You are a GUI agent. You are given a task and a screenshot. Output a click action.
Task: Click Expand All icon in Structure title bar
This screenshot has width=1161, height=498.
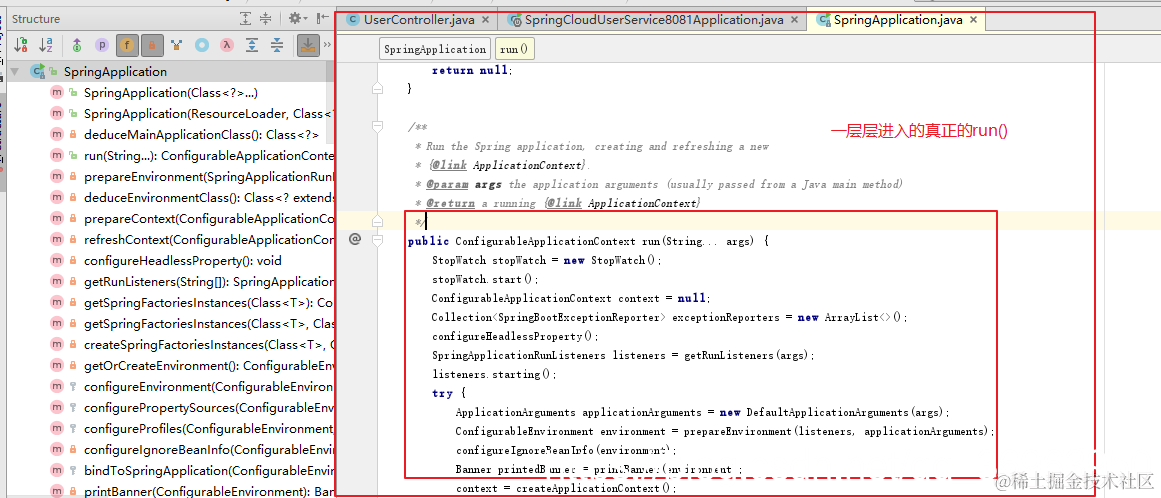click(x=246, y=18)
